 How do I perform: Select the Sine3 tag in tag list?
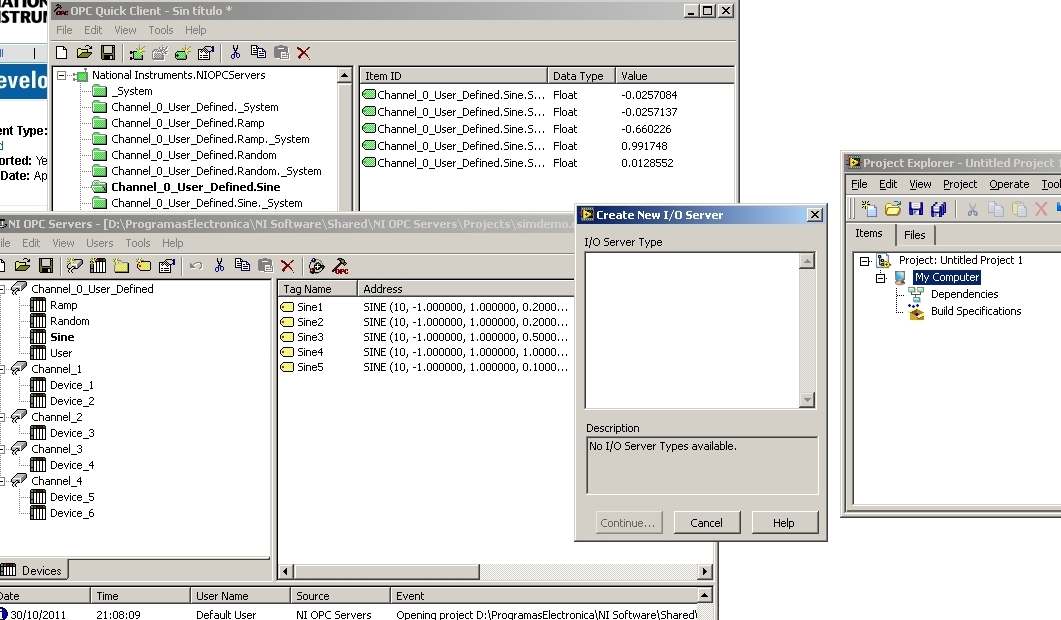tap(309, 337)
